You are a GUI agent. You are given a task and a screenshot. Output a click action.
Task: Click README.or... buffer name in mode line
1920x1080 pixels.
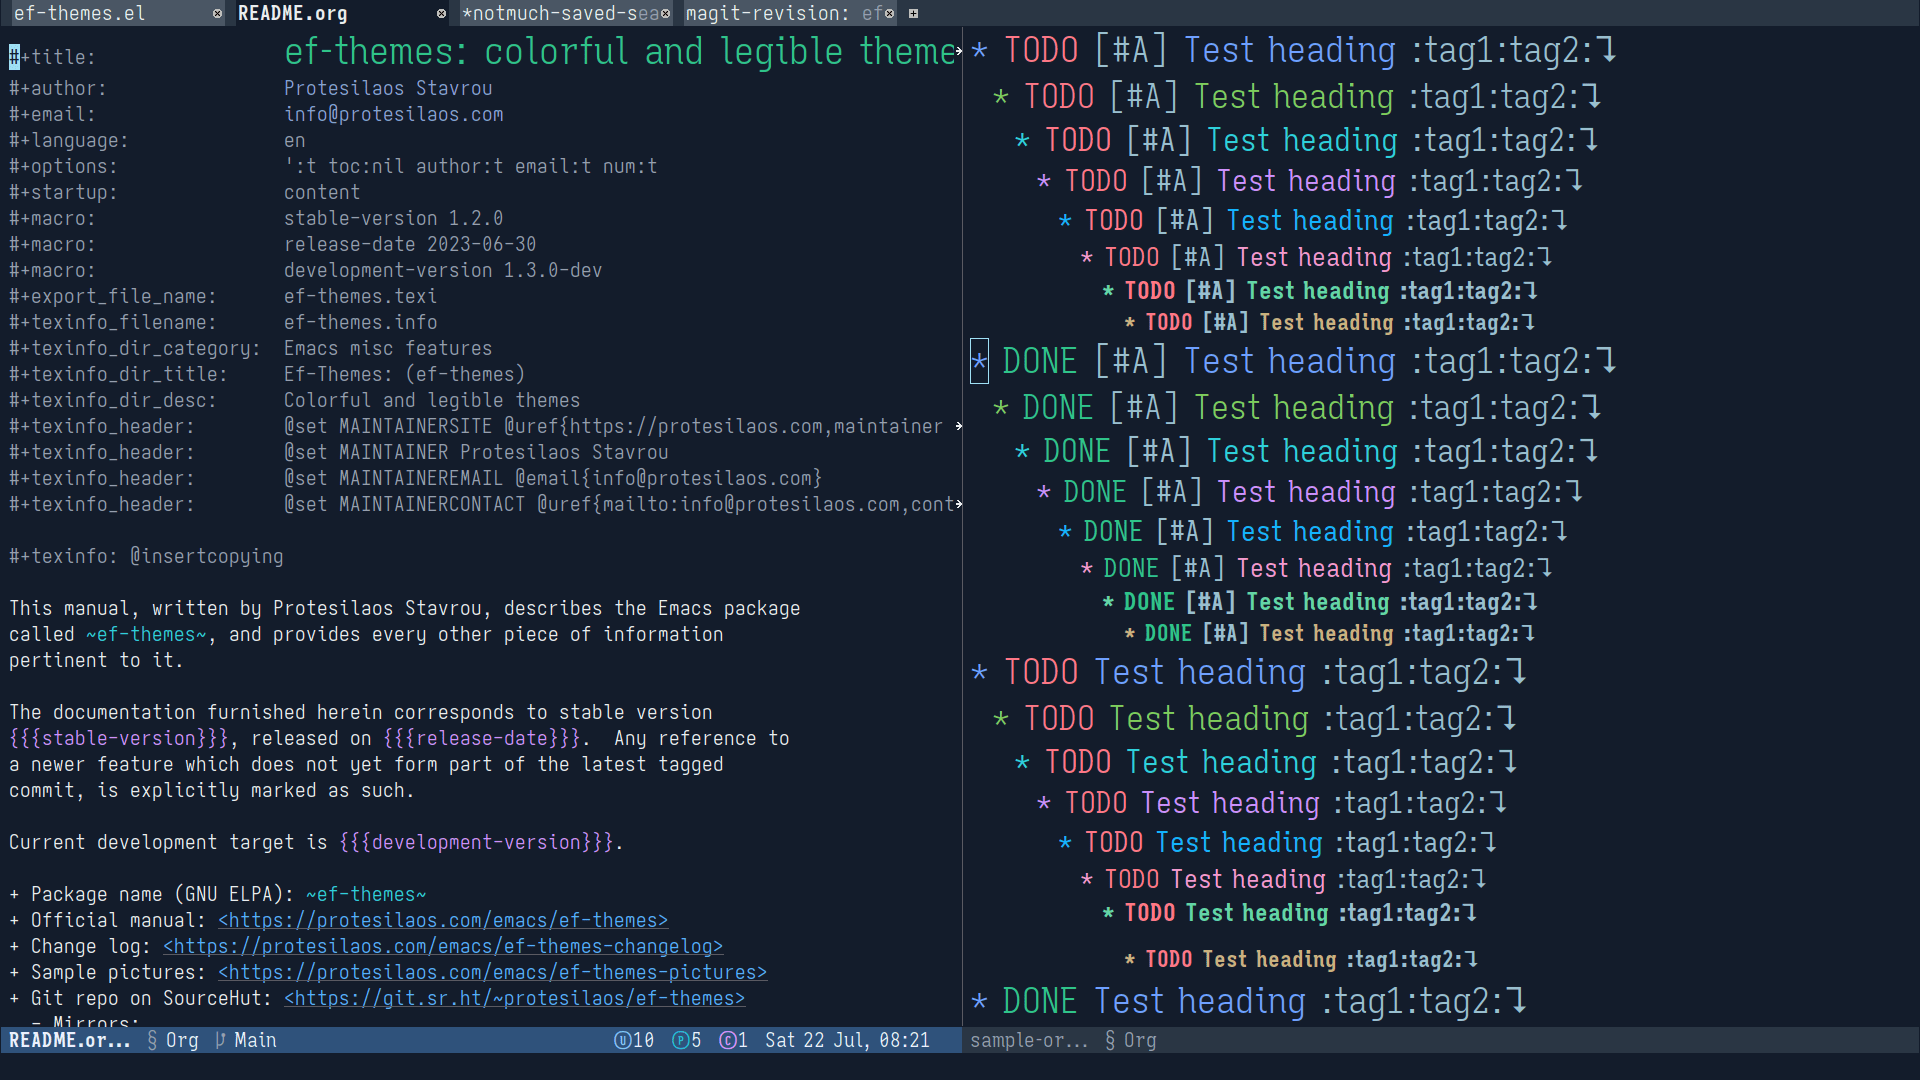pos(70,1040)
